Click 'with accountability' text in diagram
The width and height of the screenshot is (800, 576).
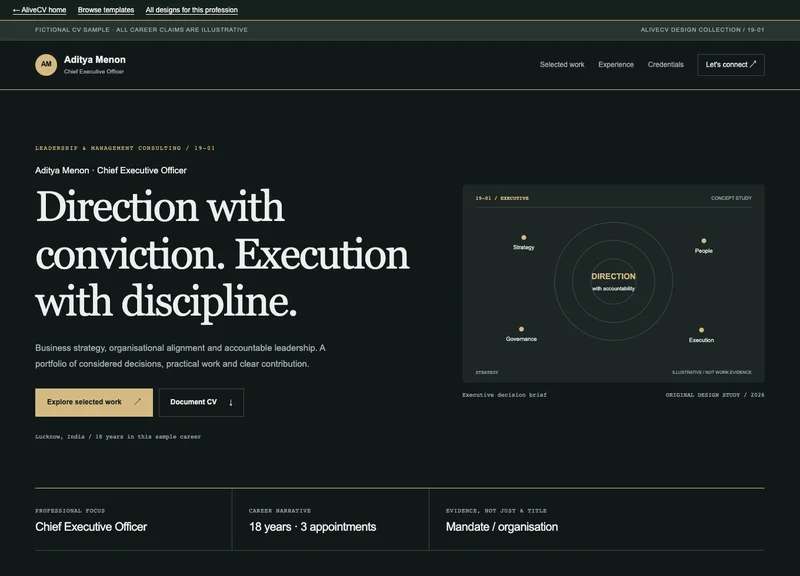(x=613, y=289)
